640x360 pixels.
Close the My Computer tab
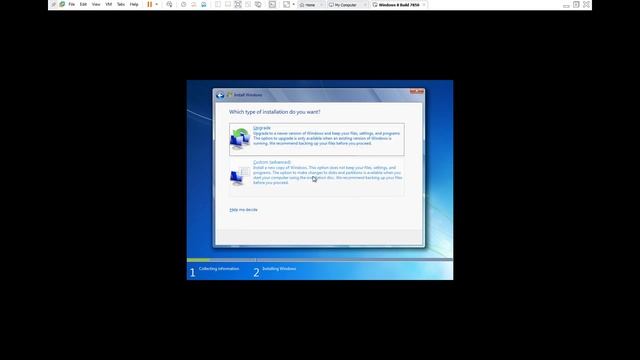tap(364, 5)
